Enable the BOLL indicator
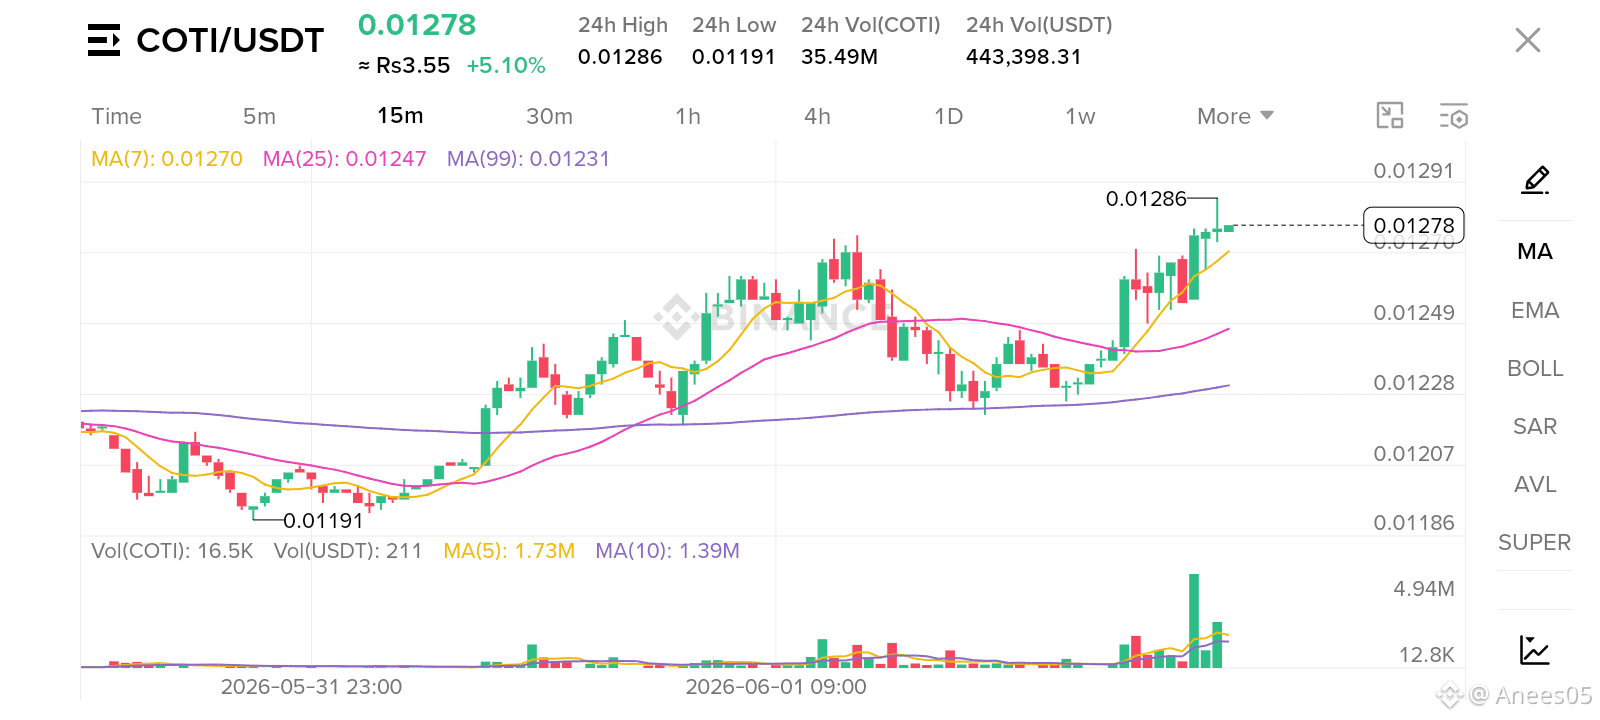 coord(1534,368)
